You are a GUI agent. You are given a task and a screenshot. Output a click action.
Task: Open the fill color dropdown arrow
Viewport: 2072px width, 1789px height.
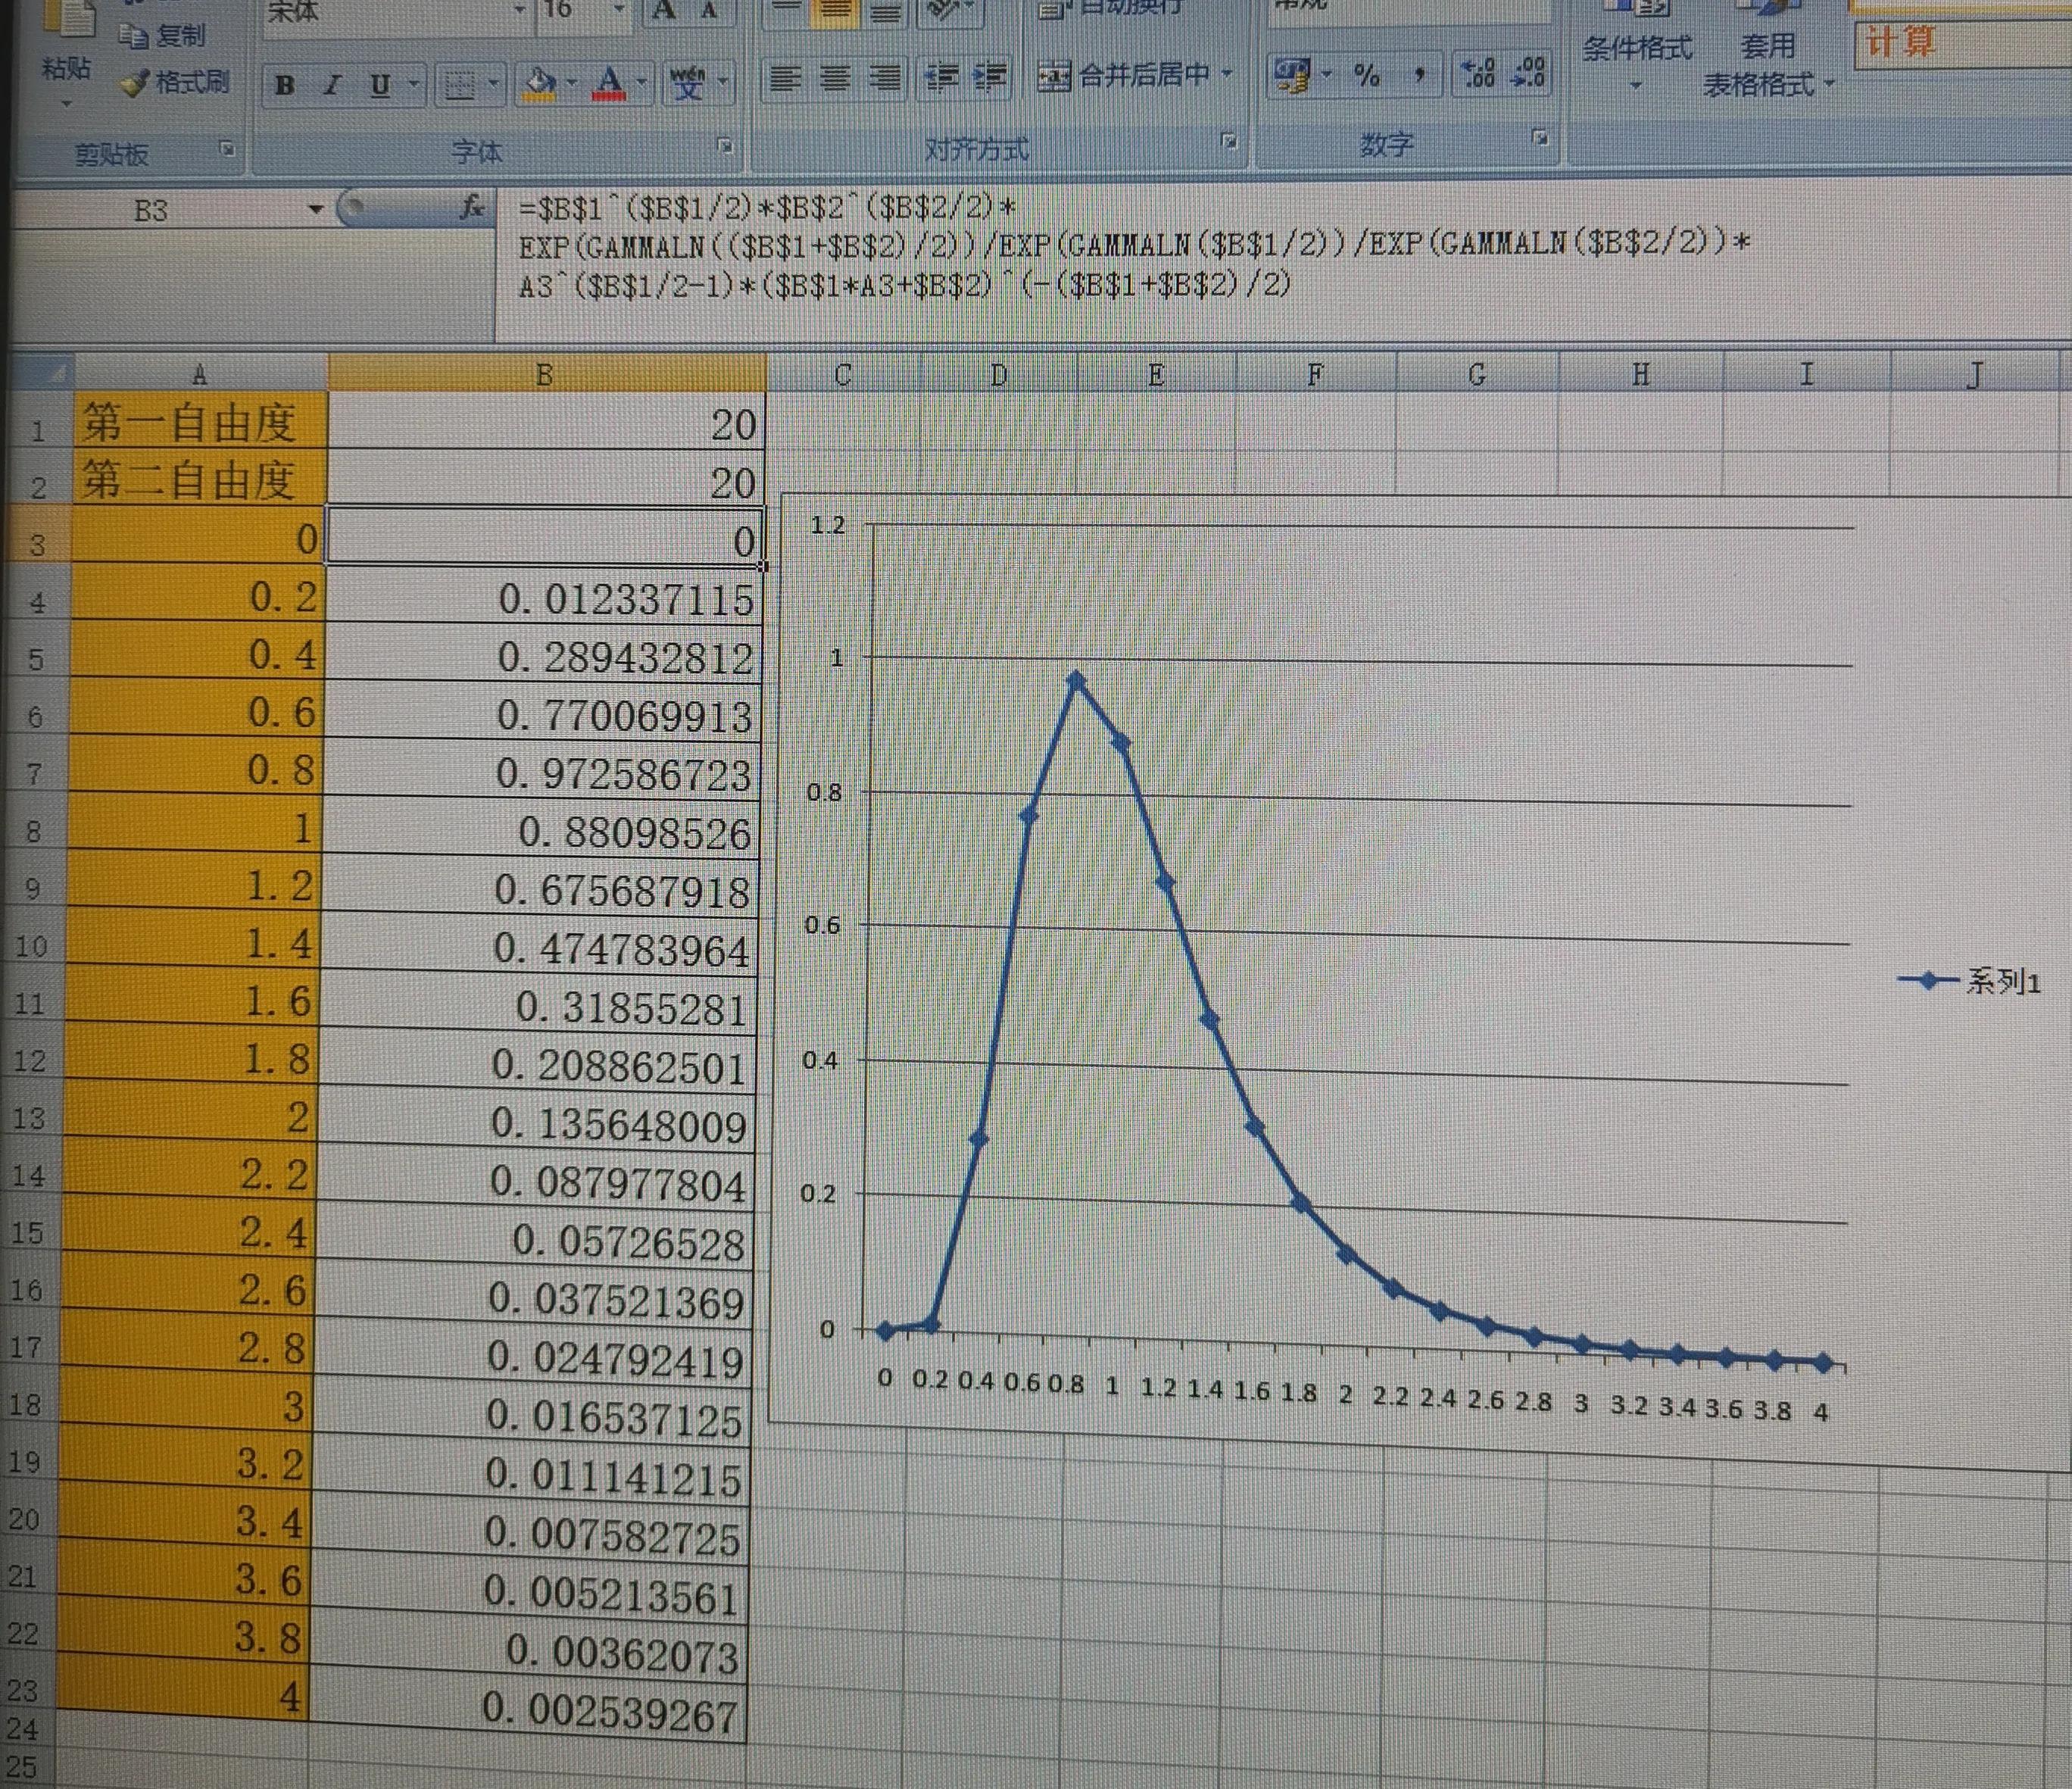(x=572, y=83)
